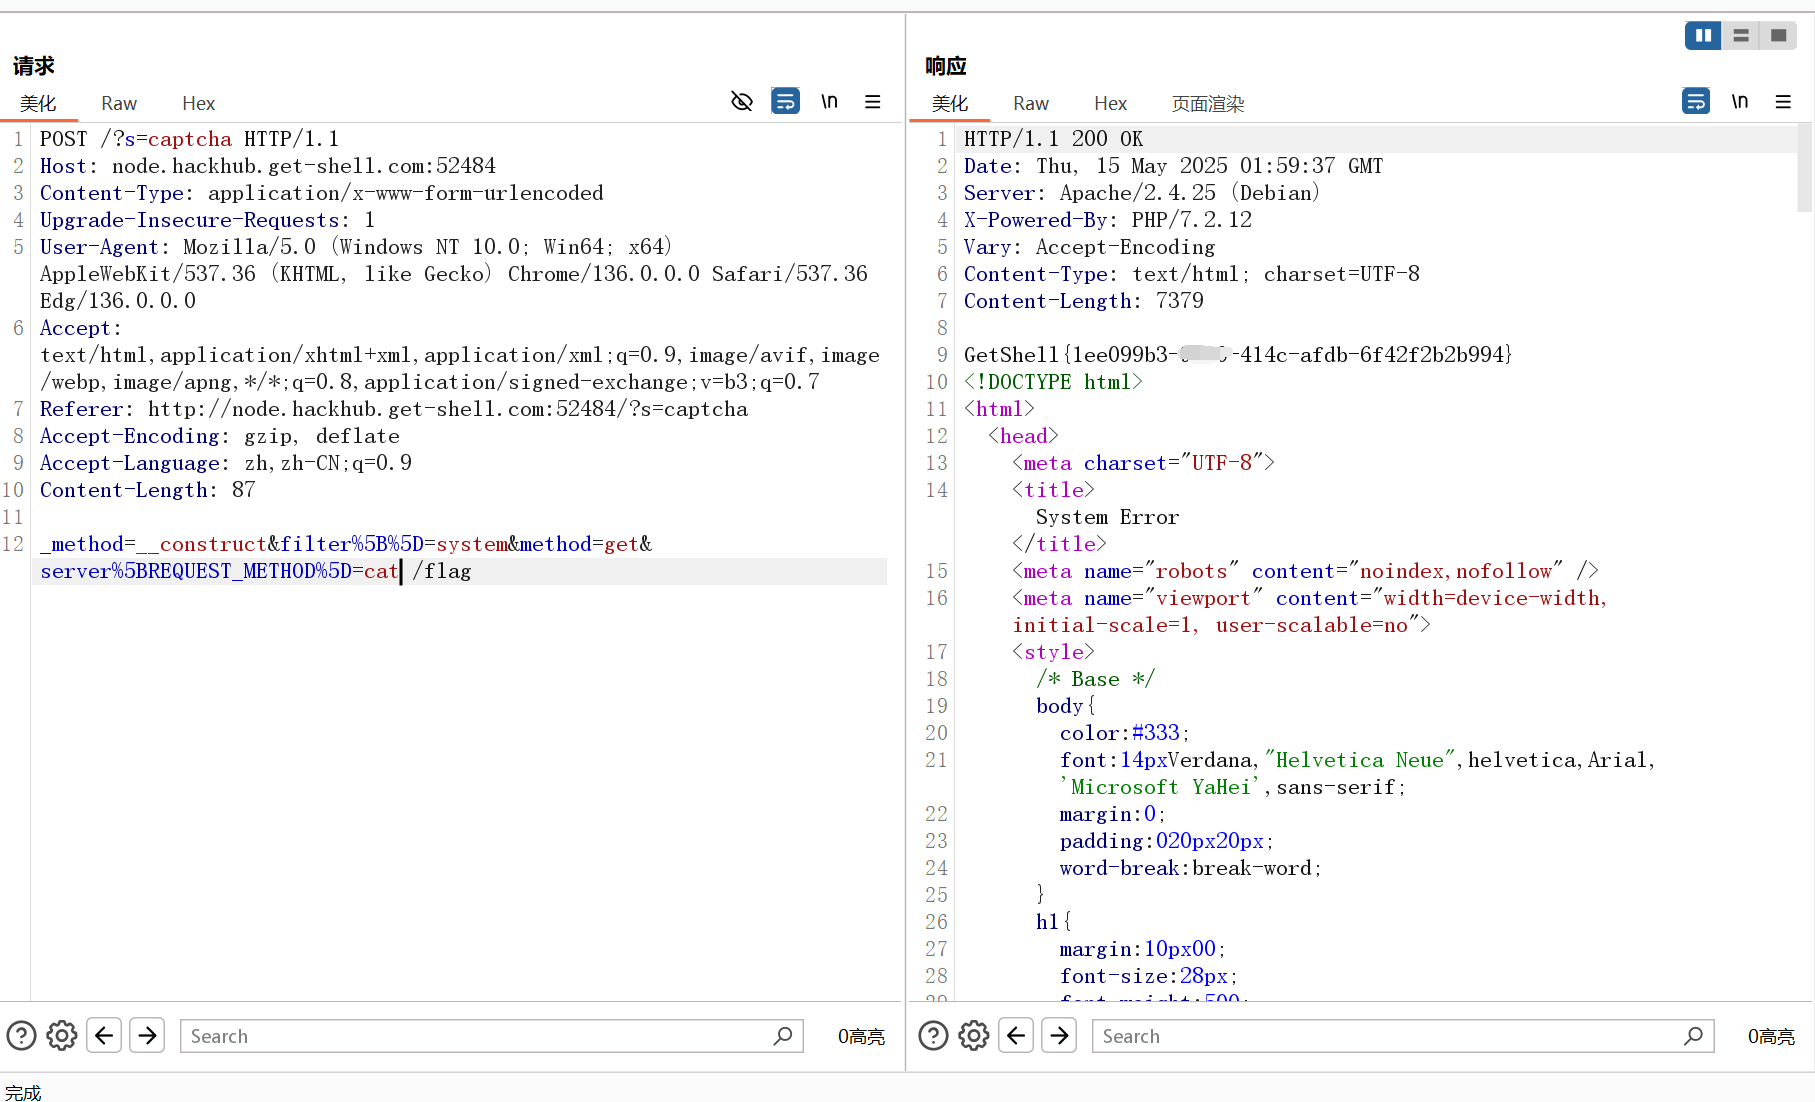The height and width of the screenshot is (1102, 1815).
Task: Open the request editor hamburger menu
Action: [872, 101]
